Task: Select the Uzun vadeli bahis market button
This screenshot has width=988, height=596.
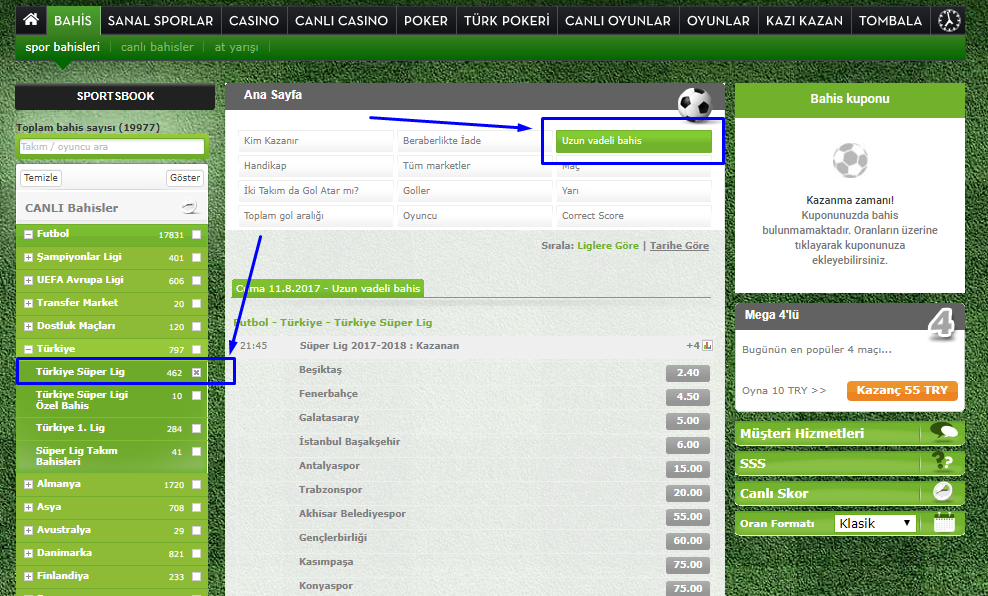Action: pyautogui.click(x=633, y=141)
